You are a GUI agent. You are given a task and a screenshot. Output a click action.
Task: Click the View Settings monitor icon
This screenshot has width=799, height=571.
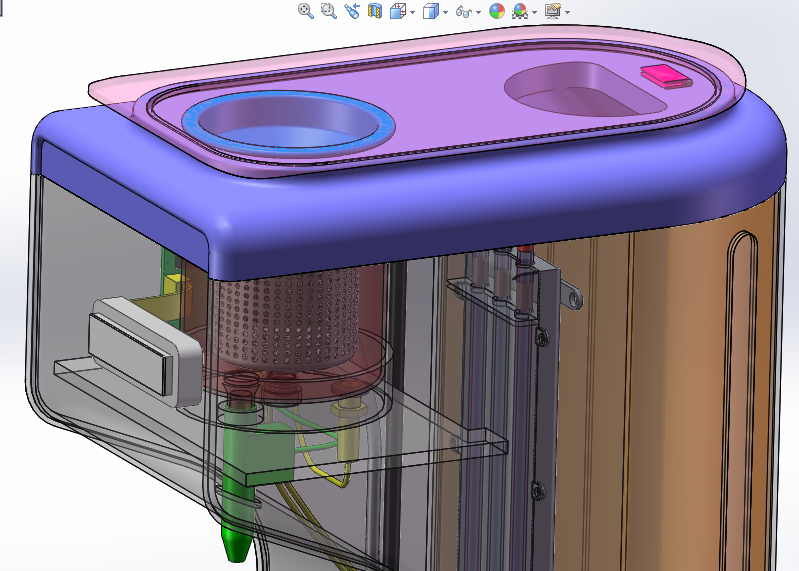[553, 11]
